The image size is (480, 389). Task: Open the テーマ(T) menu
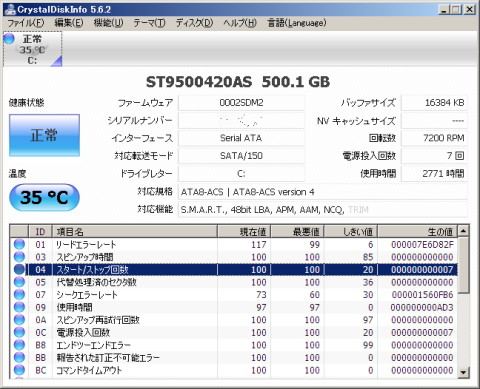coord(149,23)
